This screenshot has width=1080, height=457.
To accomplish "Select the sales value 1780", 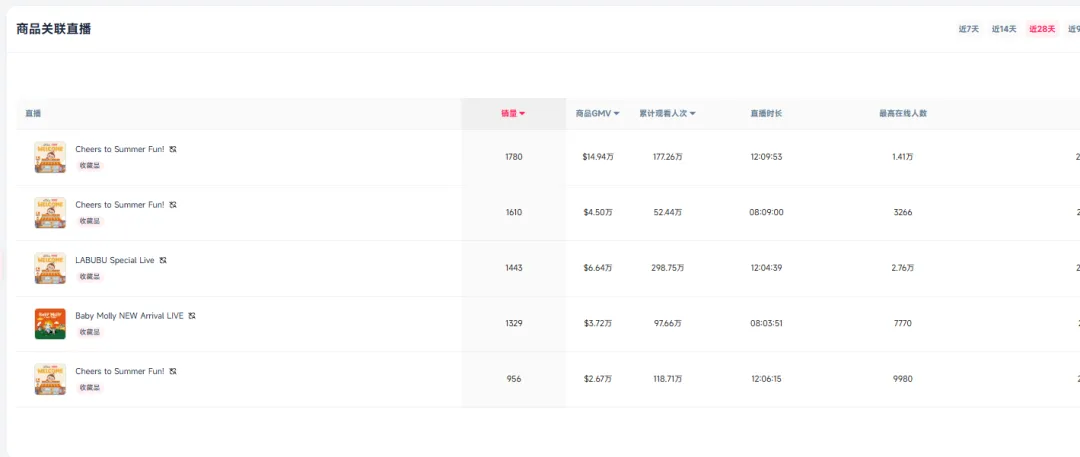I will (514, 157).
